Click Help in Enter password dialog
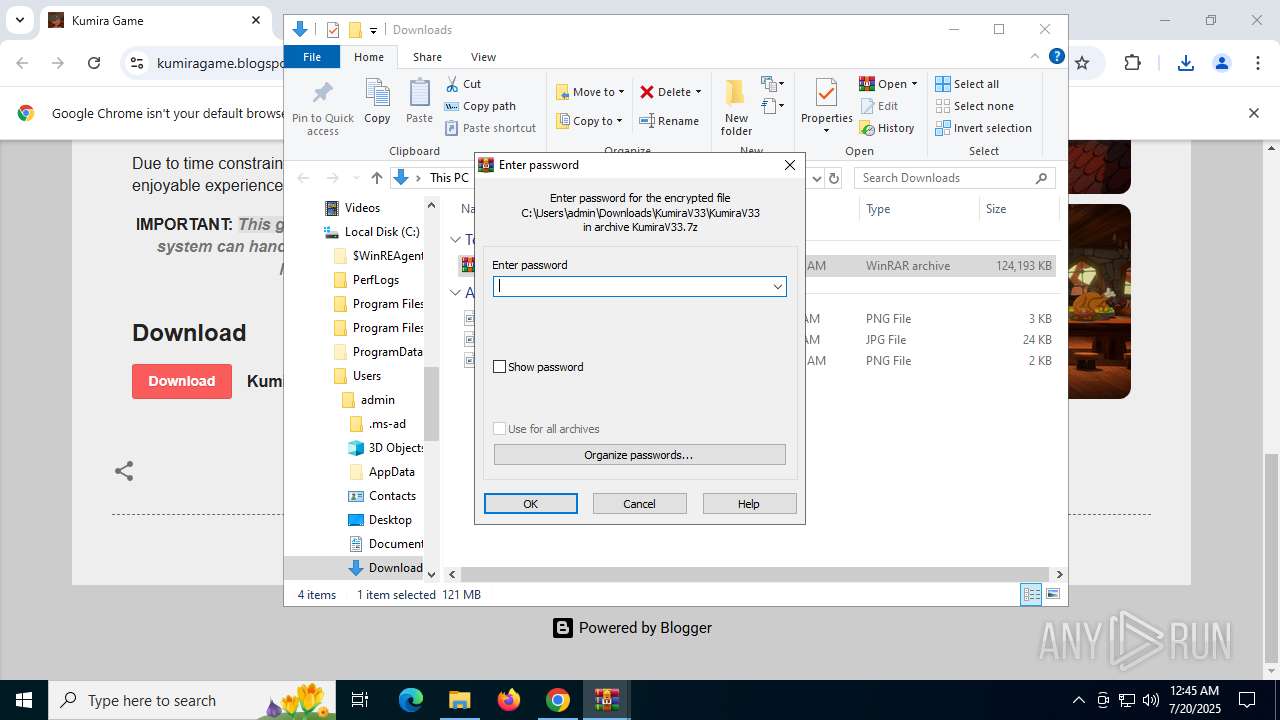 [749, 504]
